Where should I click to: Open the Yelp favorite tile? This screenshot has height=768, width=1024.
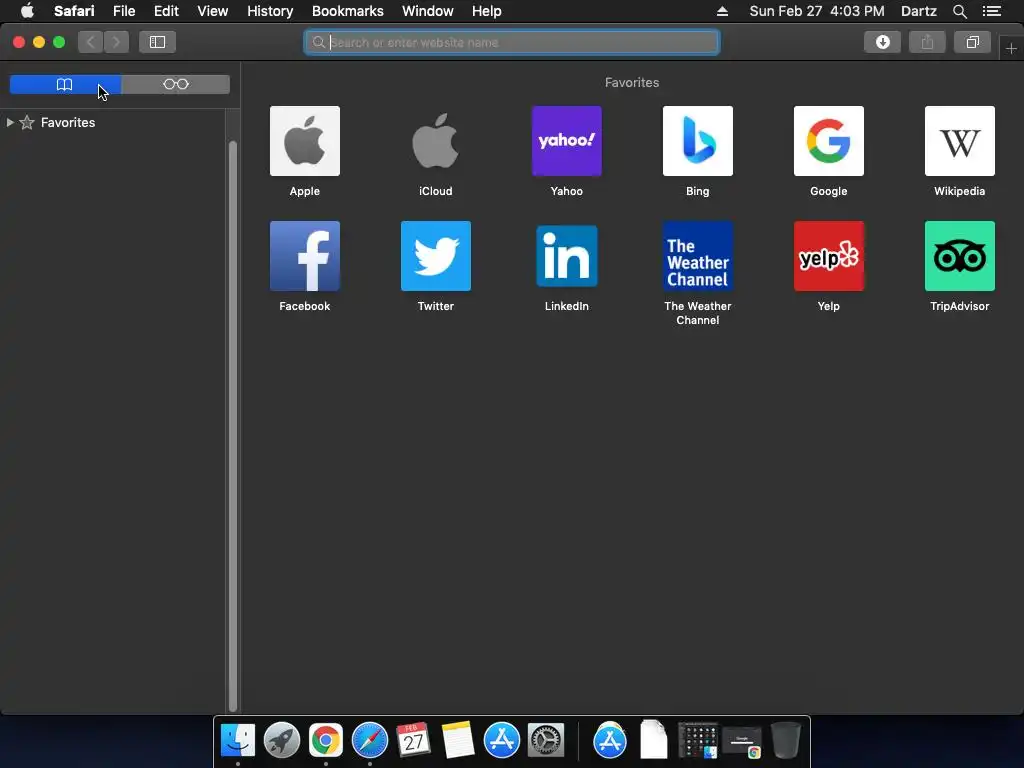click(x=828, y=256)
